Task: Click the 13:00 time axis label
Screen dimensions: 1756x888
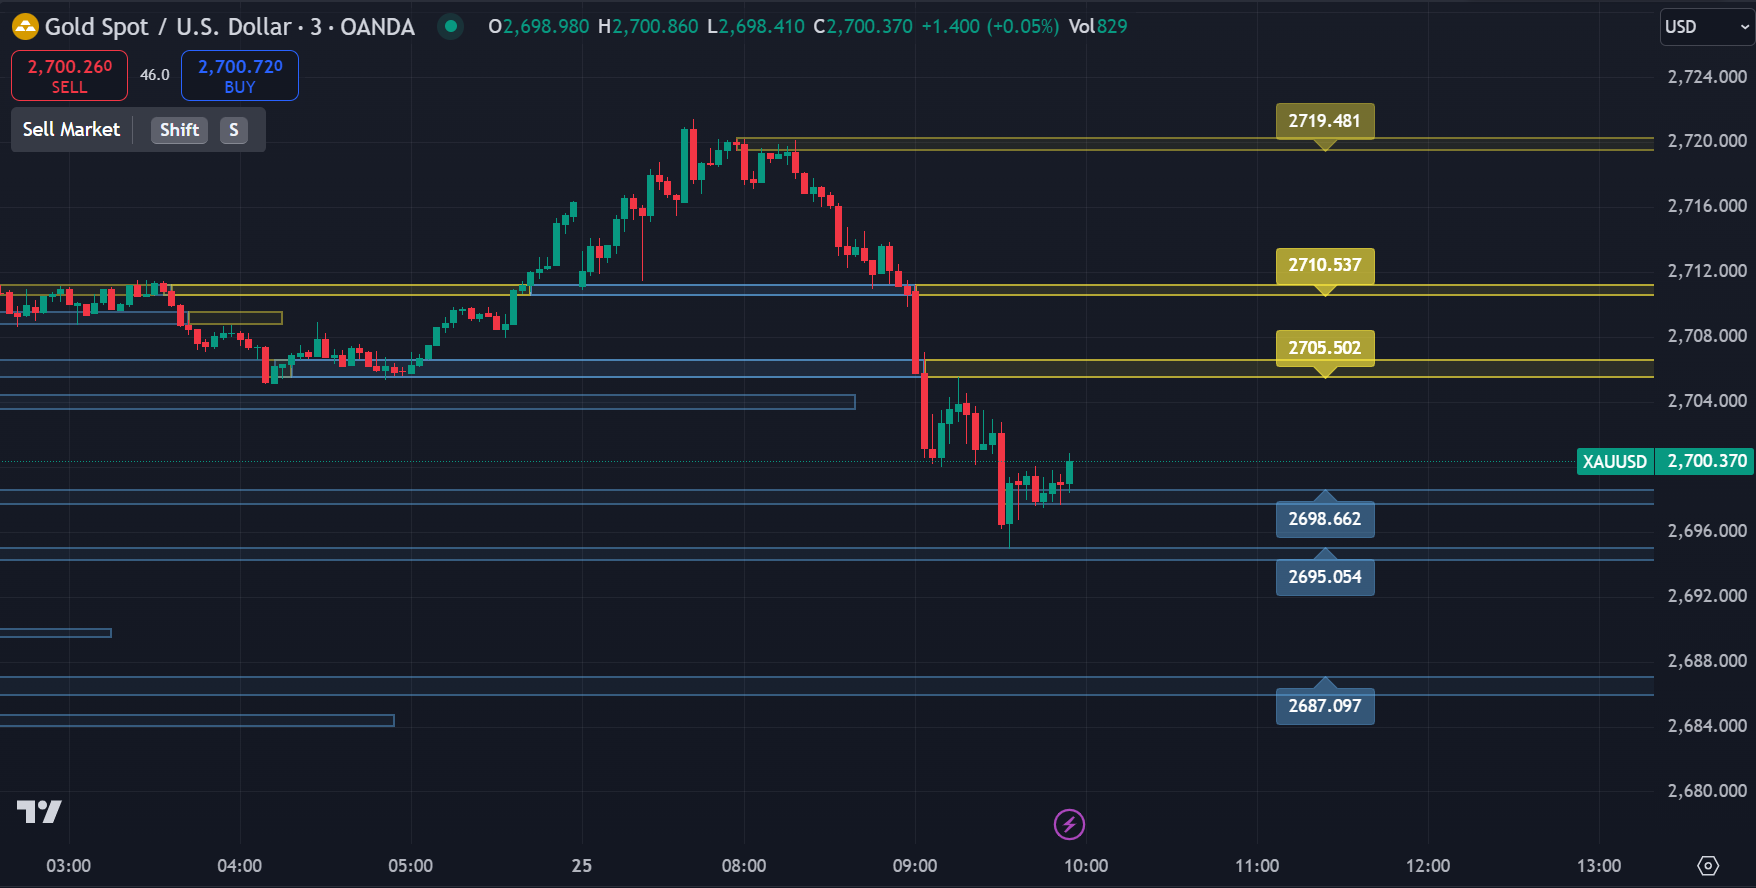Action: [1599, 866]
